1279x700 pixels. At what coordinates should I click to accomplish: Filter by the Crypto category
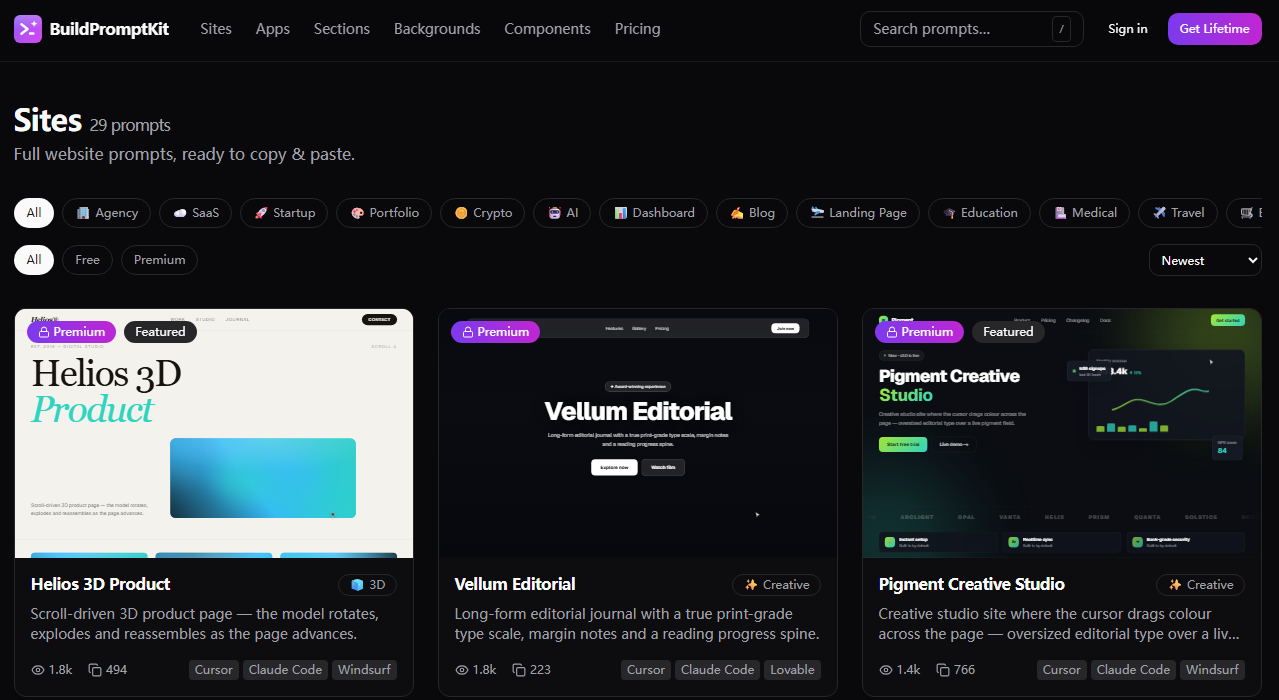[x=483, y=213]
